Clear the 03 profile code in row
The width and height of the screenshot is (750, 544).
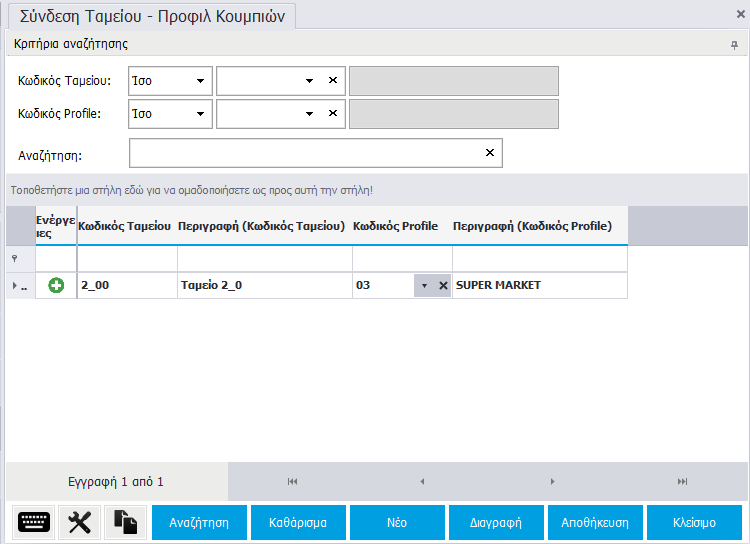pyautogui.click(x=443, y=286)
